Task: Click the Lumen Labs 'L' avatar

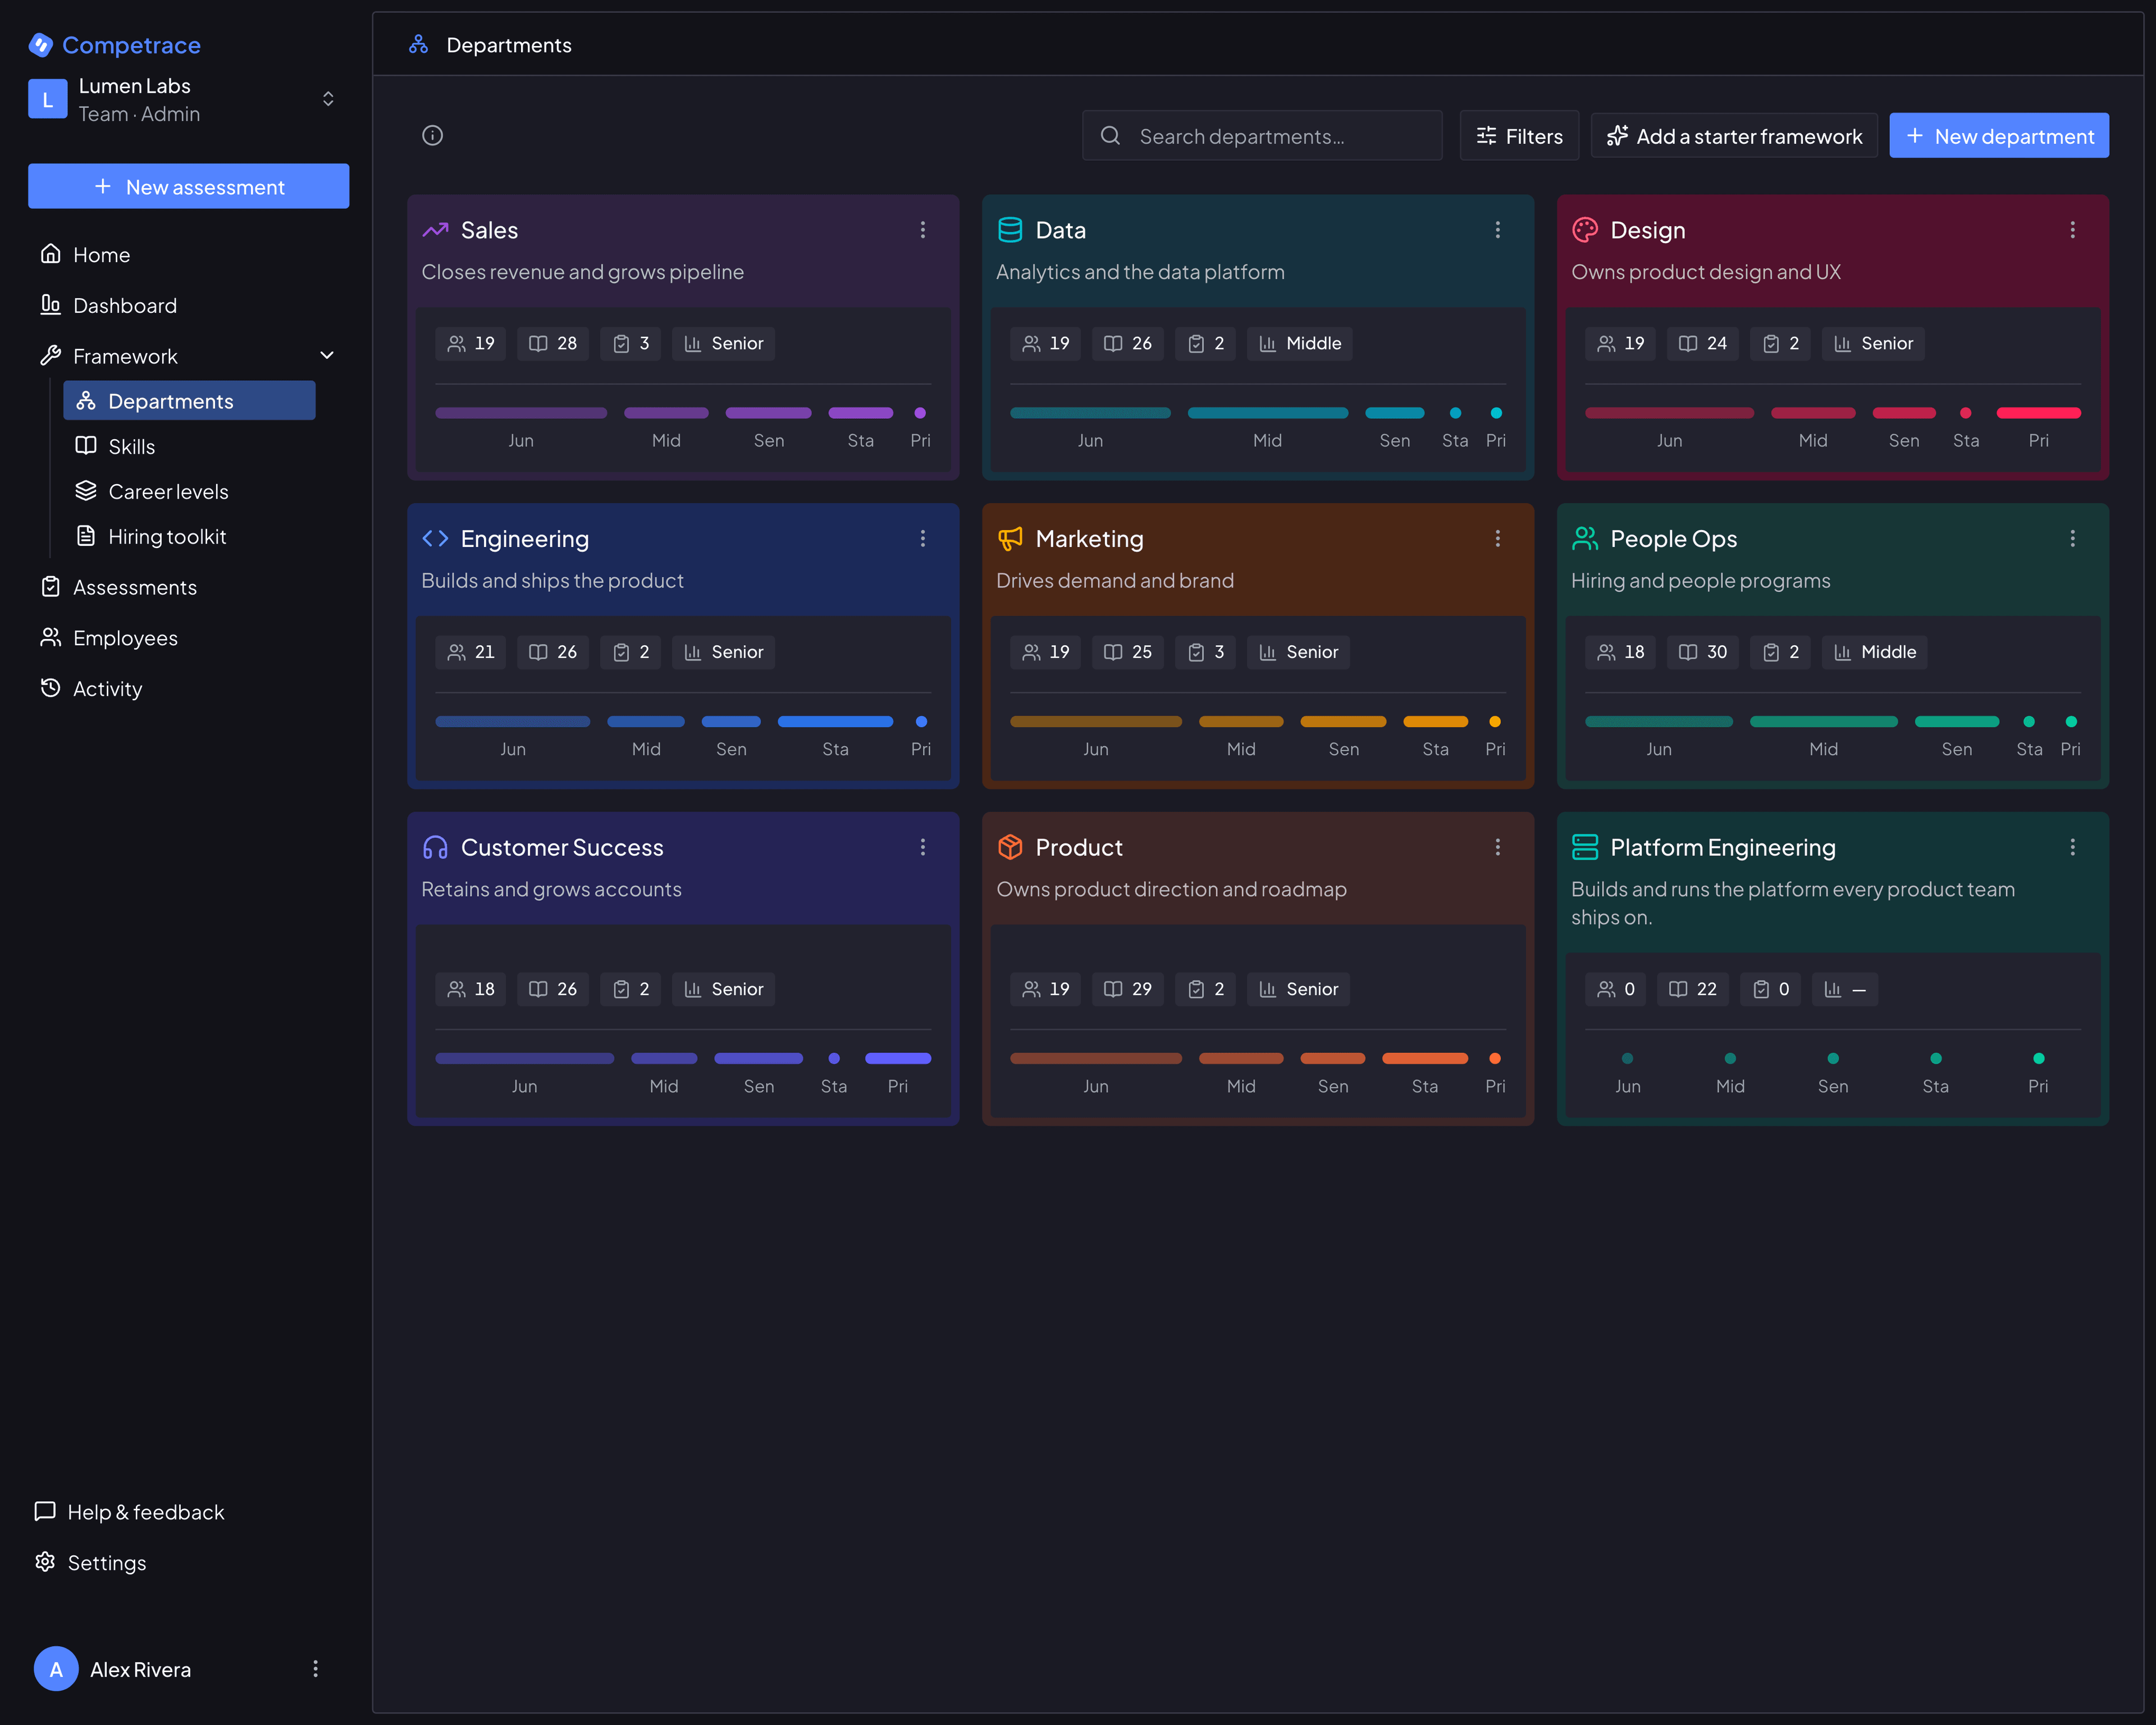Action: tap(47, 99)
